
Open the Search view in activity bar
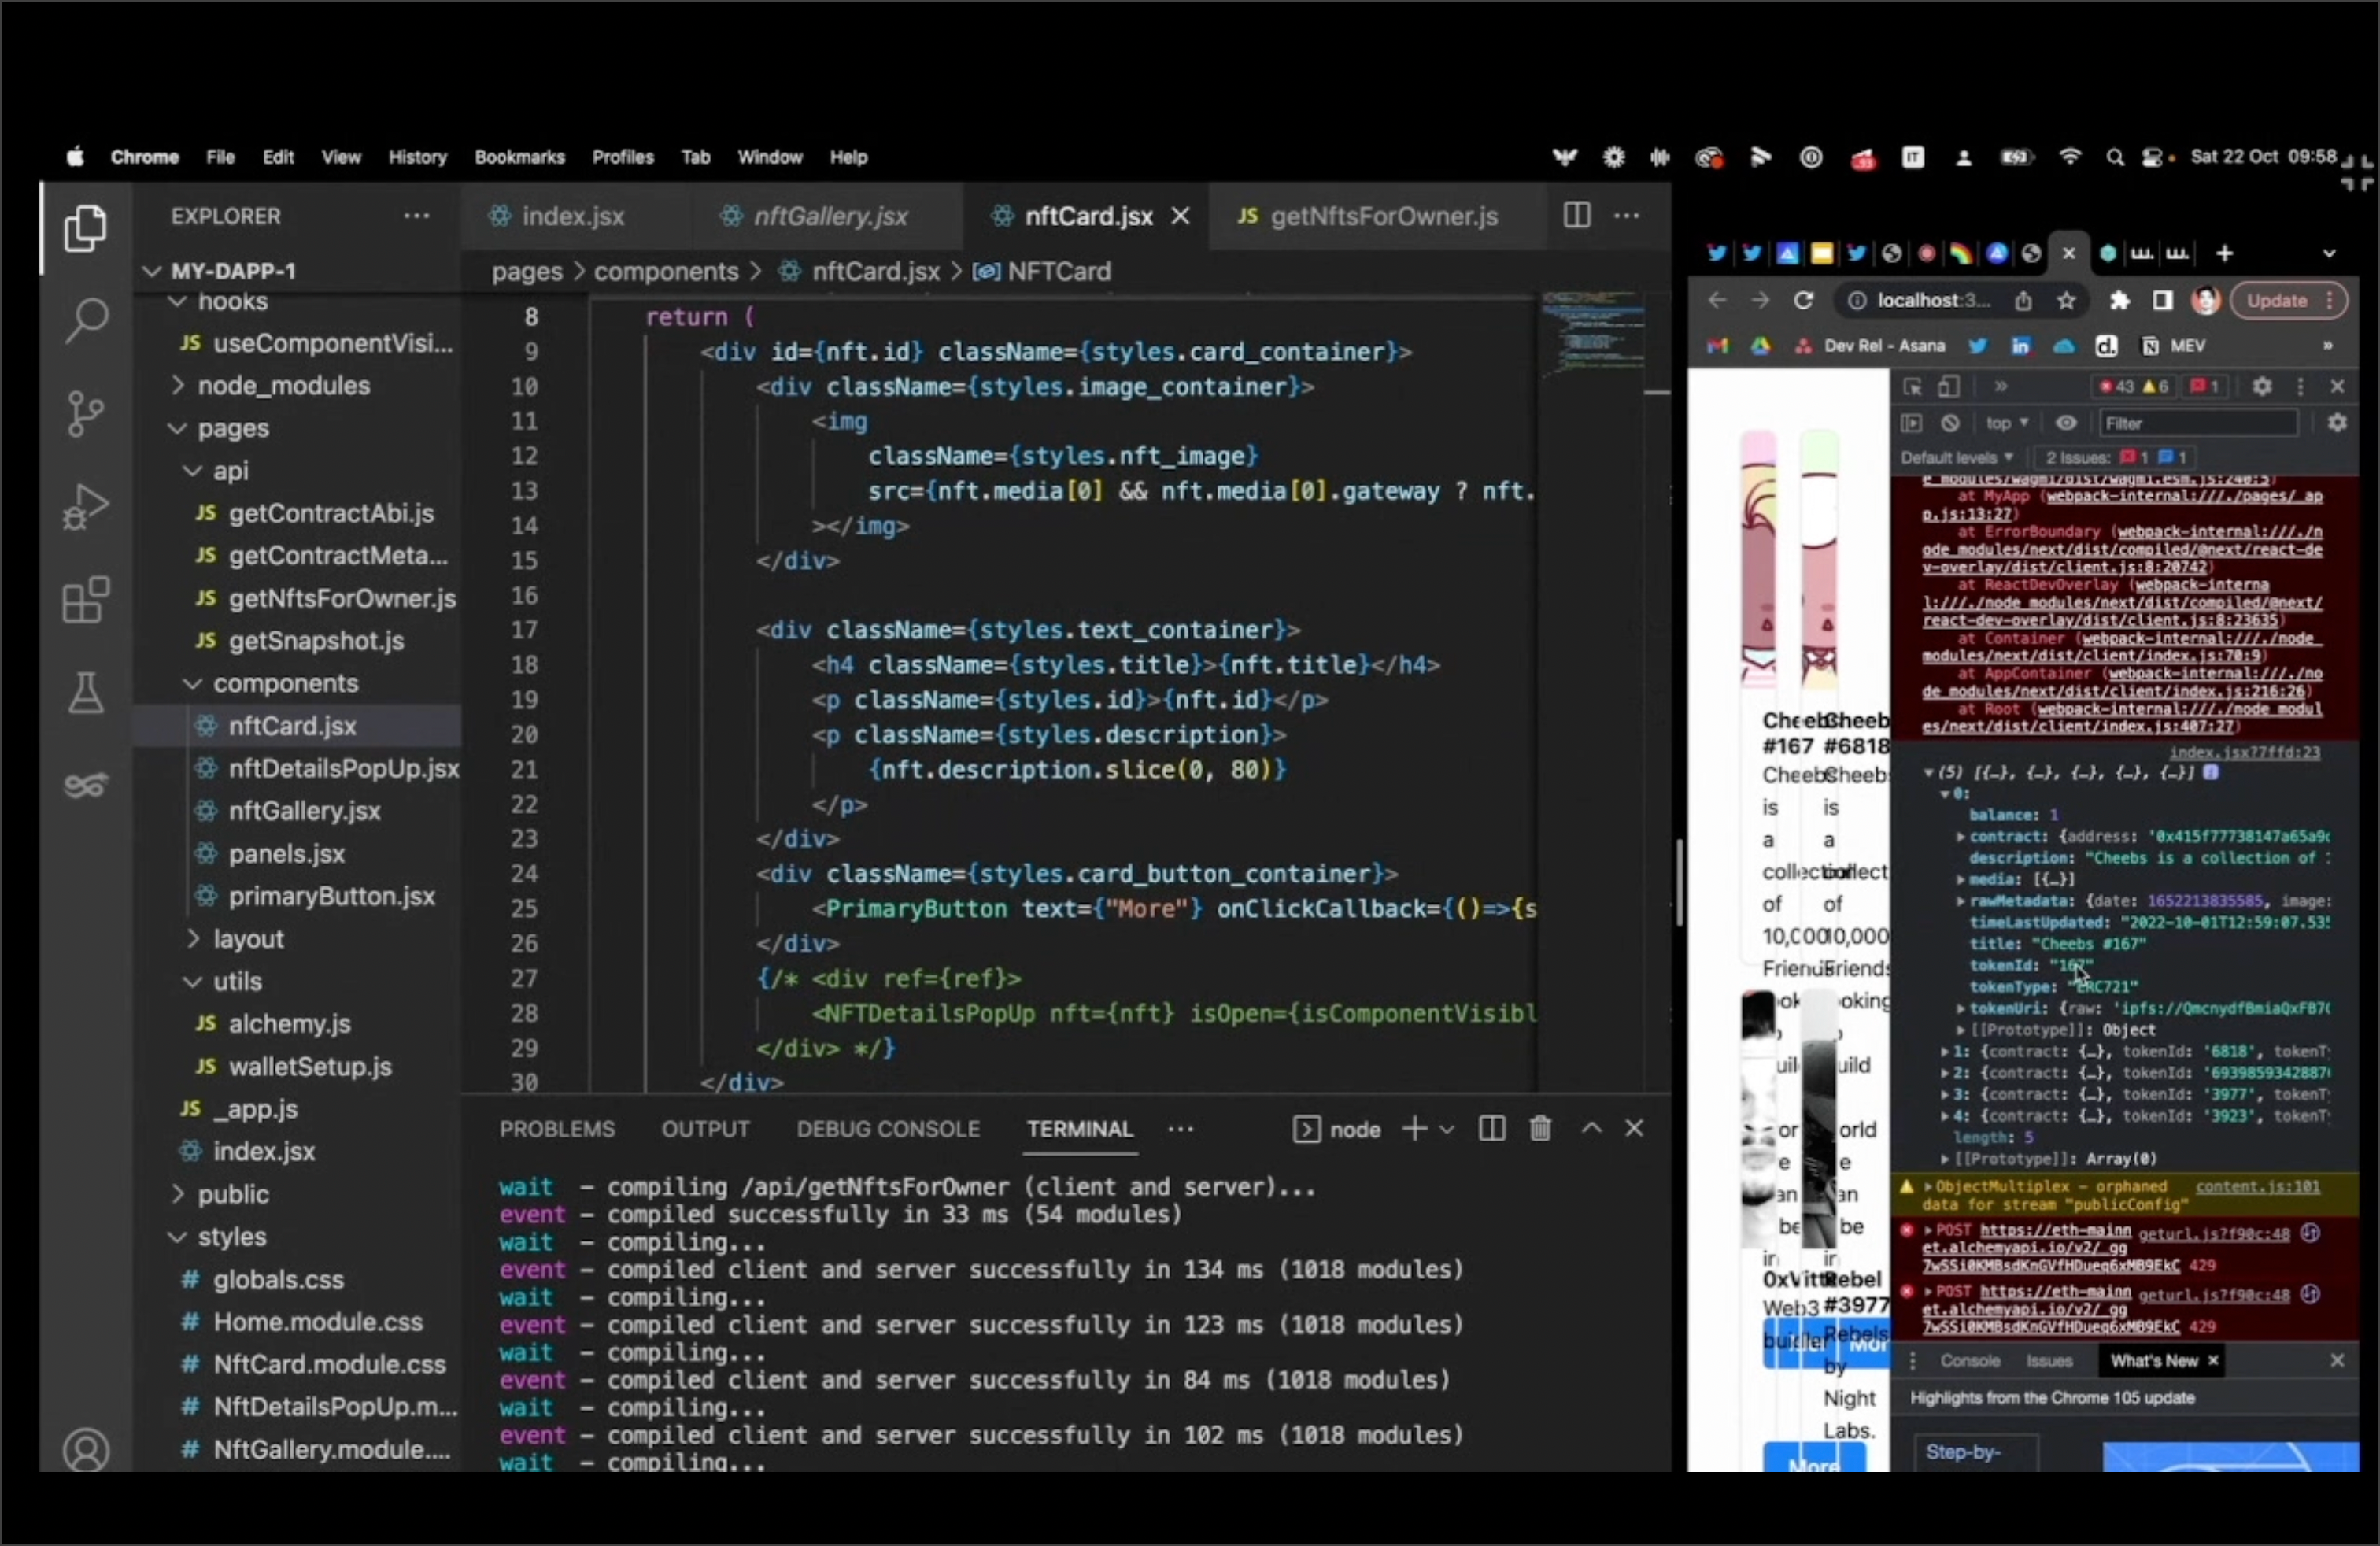click(85, 320)
